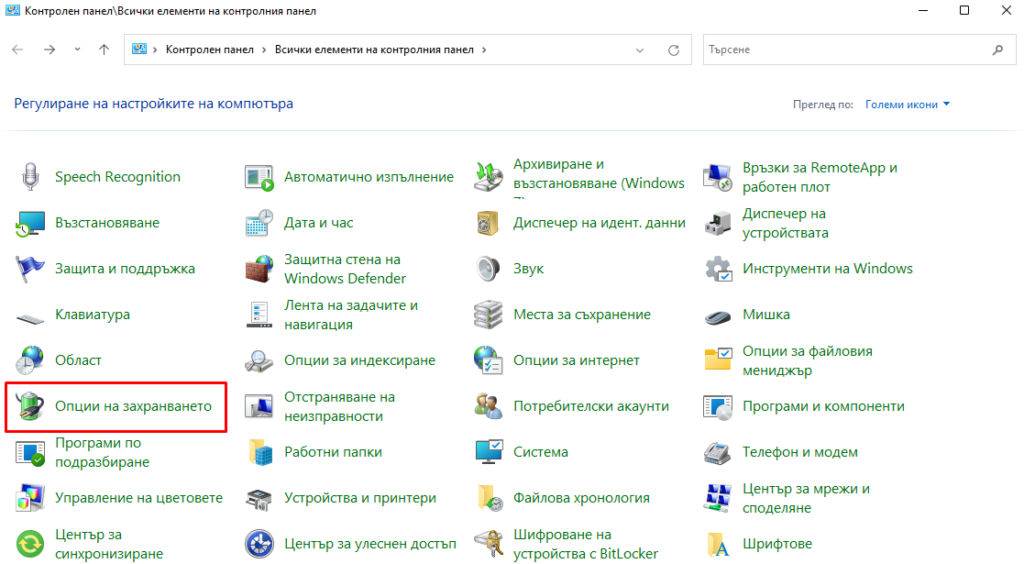The image size is (1024, 564).
Task: Click Опции за индексиране magnifier icon
Action: 259,360
